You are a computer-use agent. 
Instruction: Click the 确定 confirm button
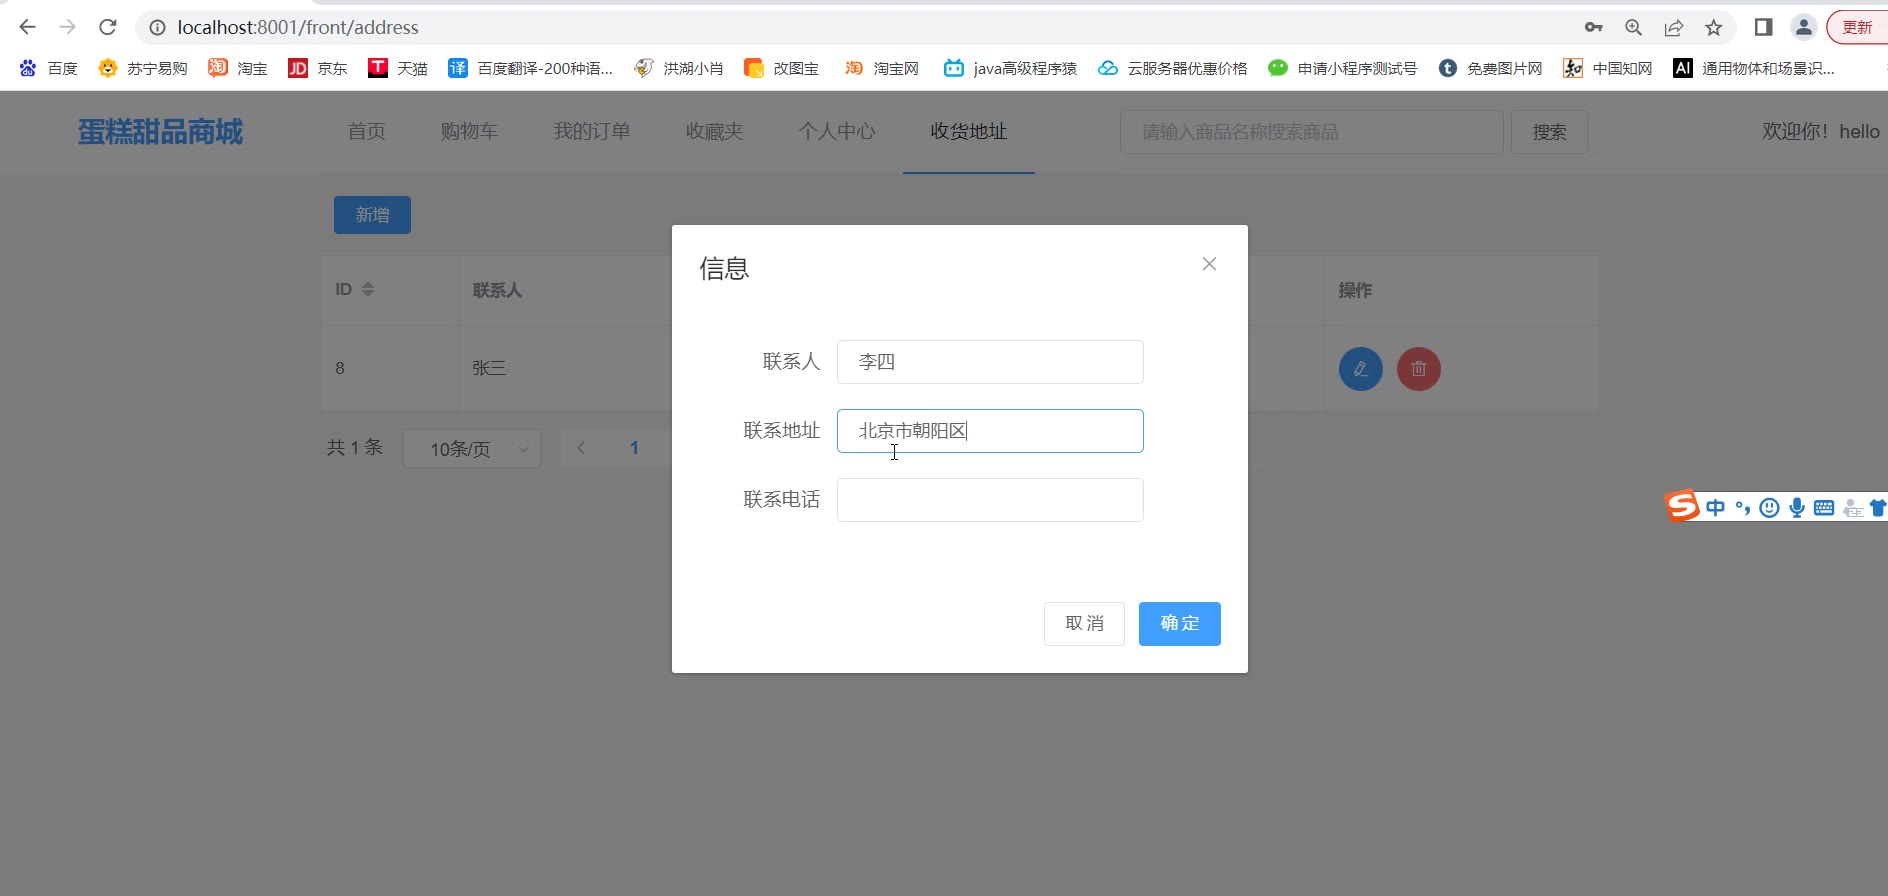pos(1179,624)
